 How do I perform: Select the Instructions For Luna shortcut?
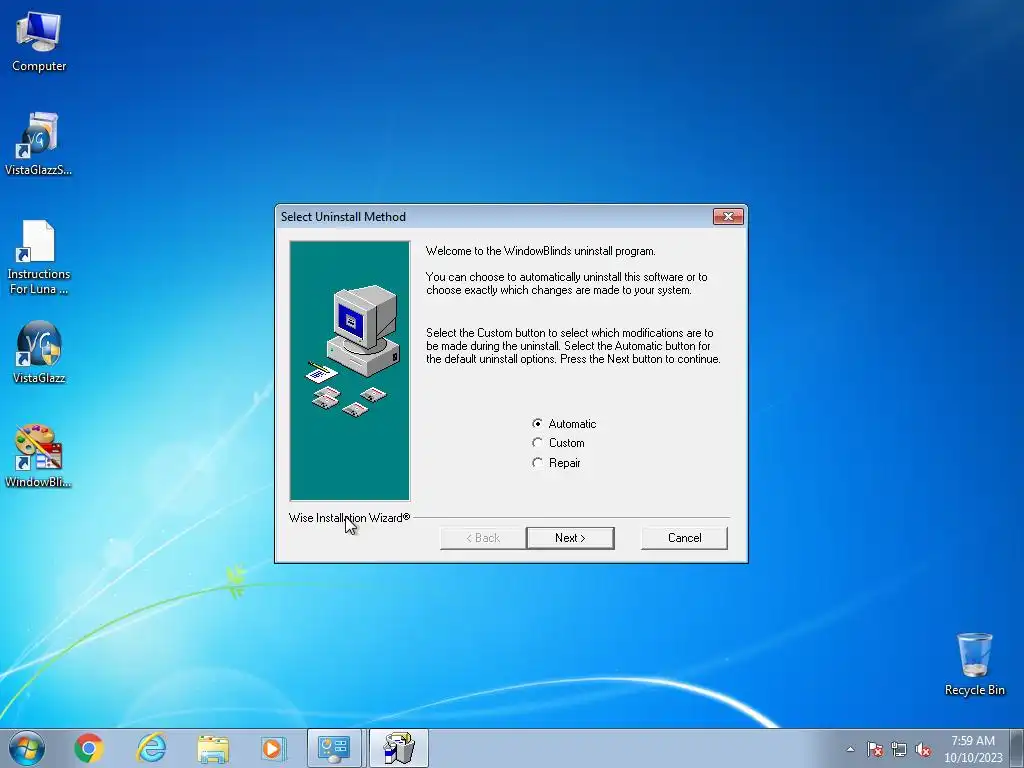39,257
